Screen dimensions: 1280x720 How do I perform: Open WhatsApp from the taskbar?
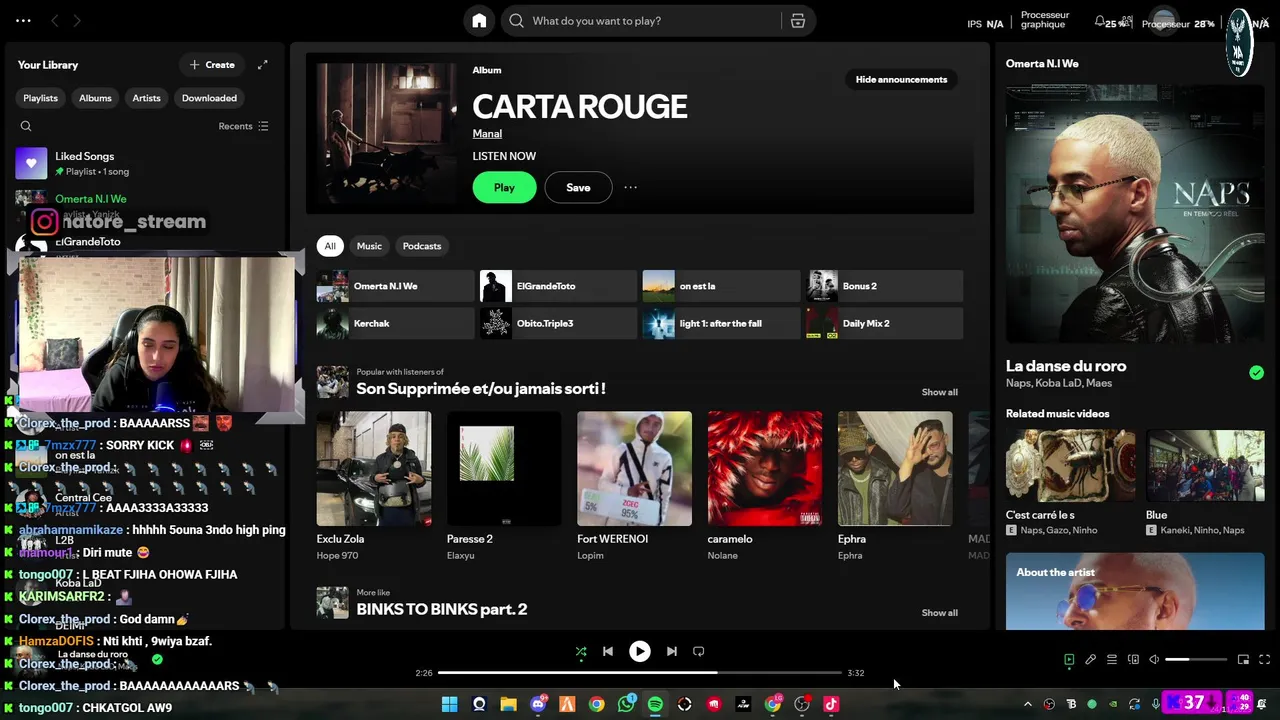click(x=626, y=704)
